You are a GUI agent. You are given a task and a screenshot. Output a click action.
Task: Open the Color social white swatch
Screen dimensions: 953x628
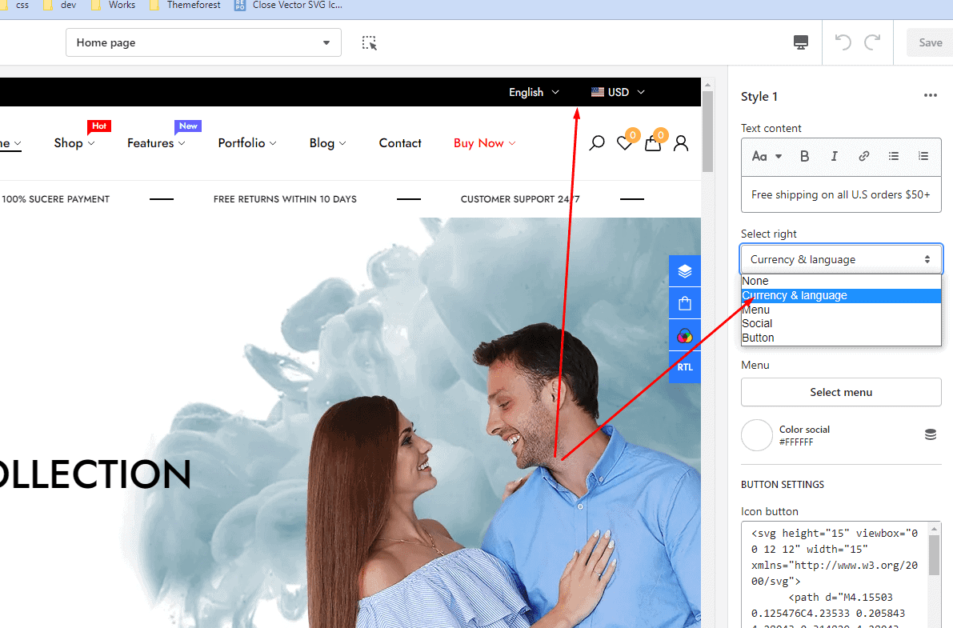coord(757,435)
